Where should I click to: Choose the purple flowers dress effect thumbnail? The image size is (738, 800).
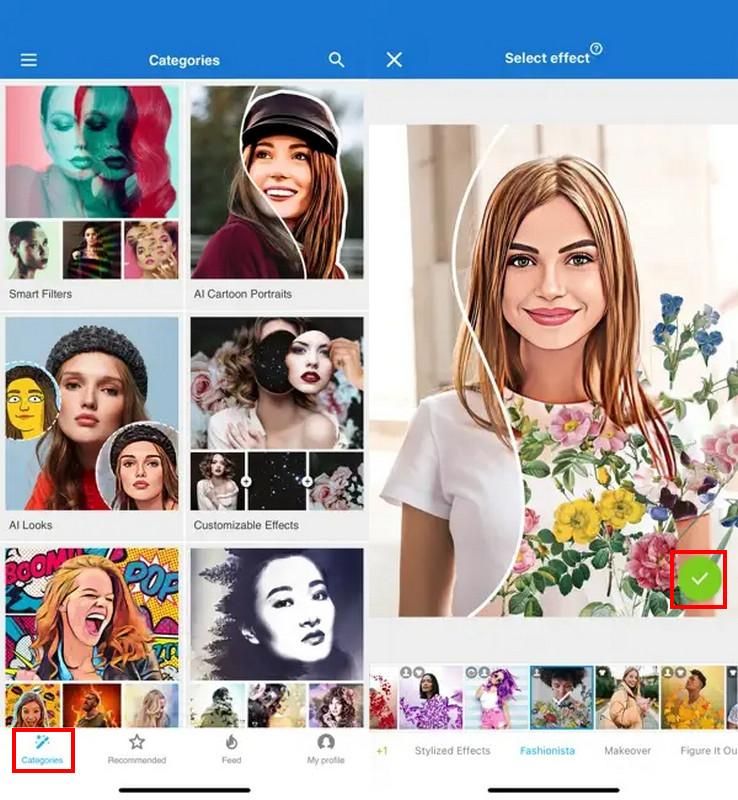[431, 697]
